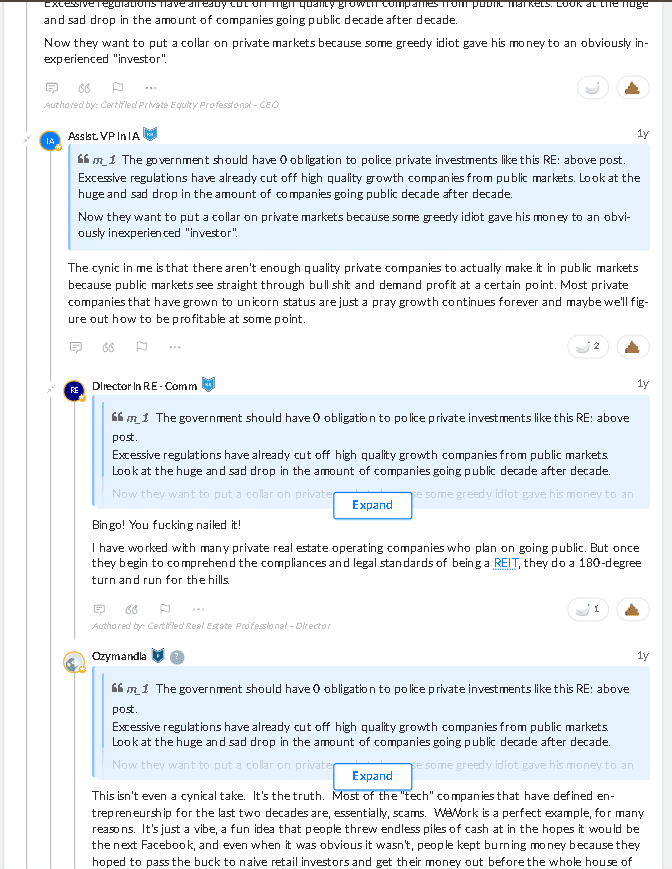Open the ellipsis menu under the Asst. VP comment
Viewport: 672px width, 869px height.
pos(175,347)
